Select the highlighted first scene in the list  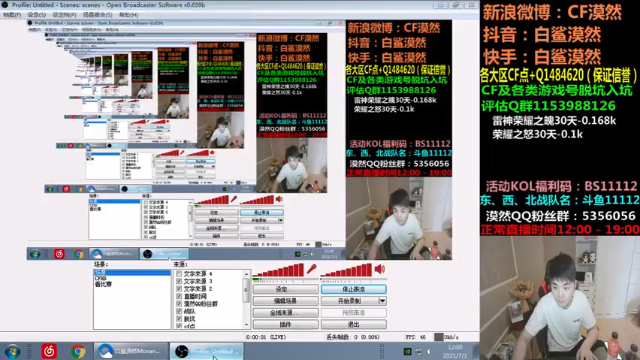[132, 272]
